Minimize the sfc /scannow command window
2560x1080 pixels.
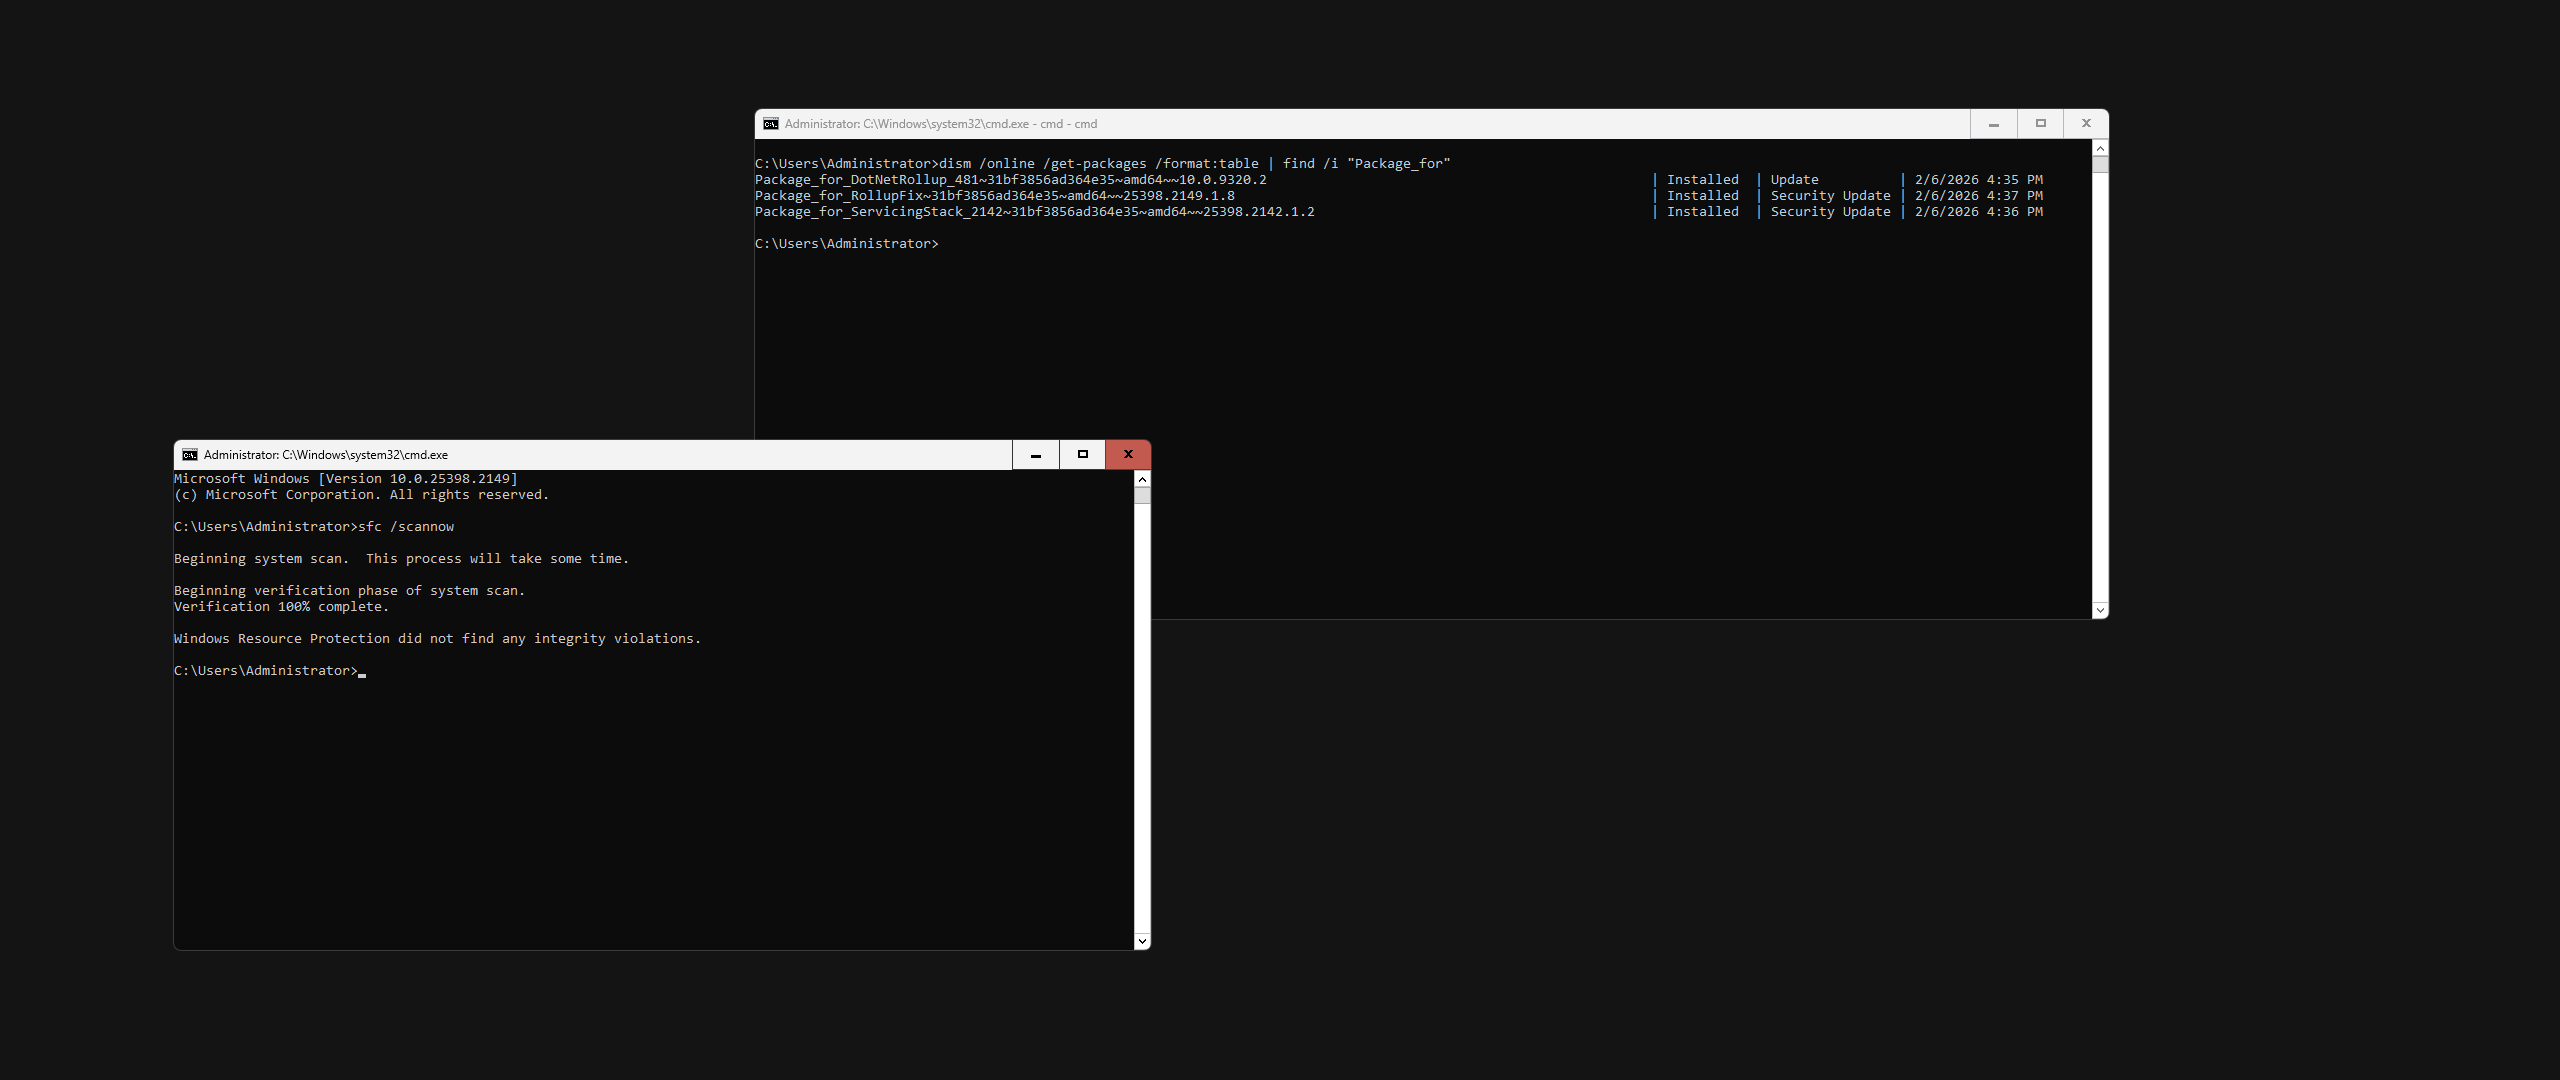click(1036, 455)
